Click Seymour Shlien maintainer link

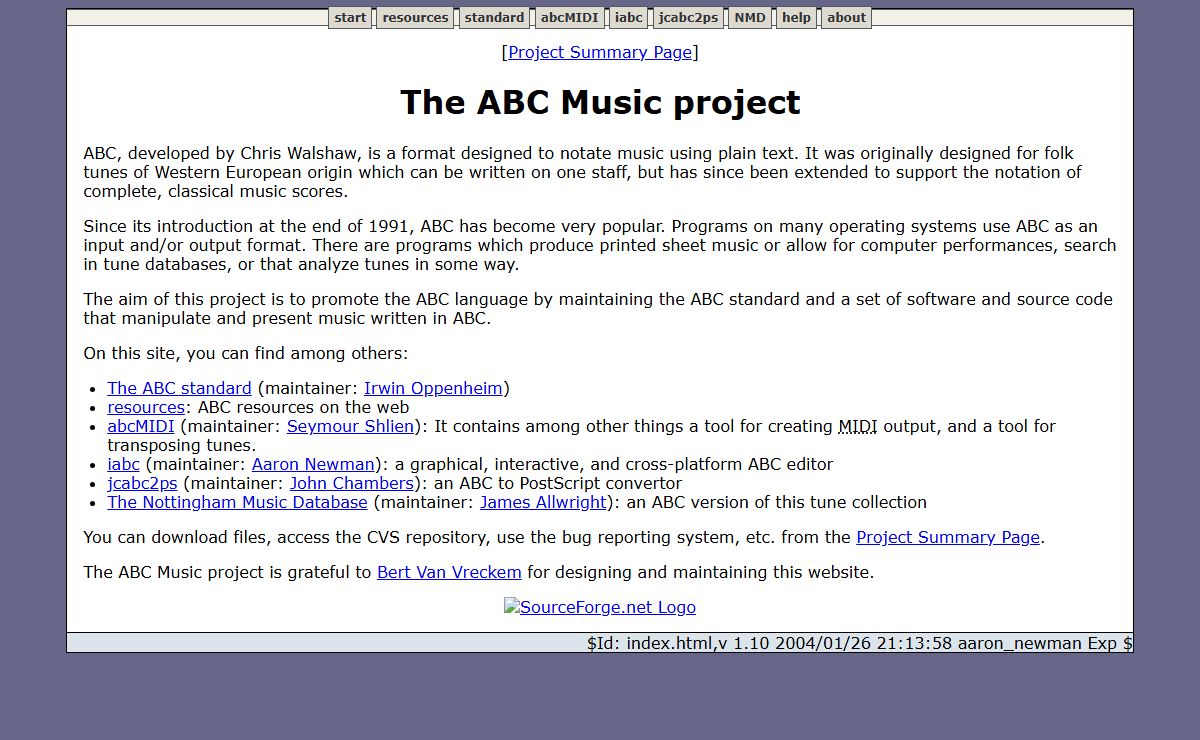pyautogui.click(x=350, y=426)
